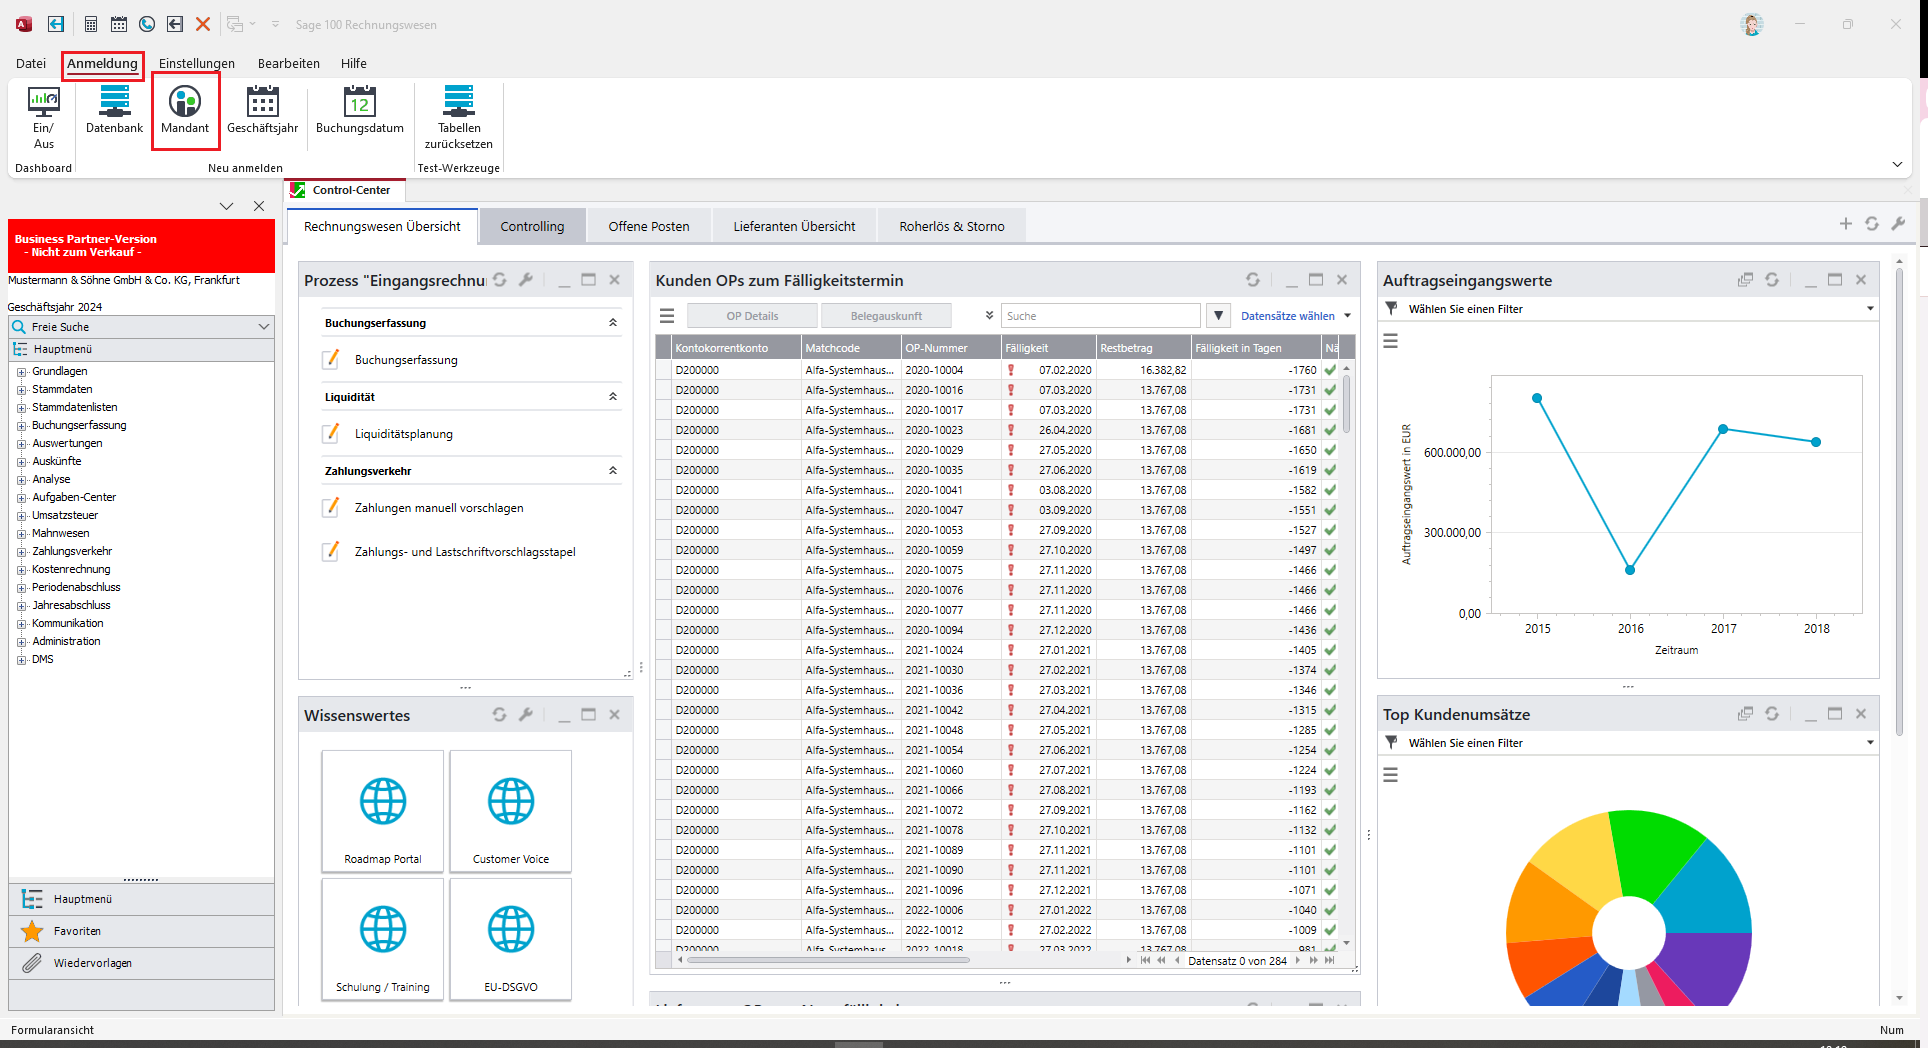Open the Buchungsdatum ribbon icon
This screenshot has height=1048, width=1928.
(359, 102)
